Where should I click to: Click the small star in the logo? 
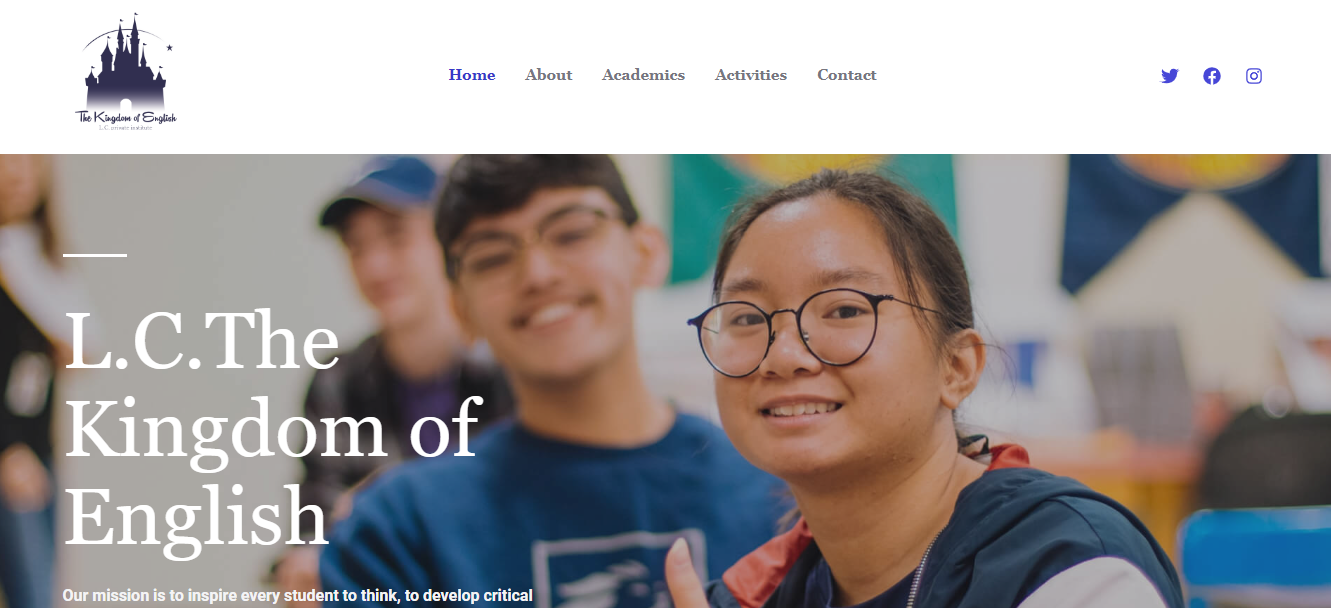click(169, 47)
